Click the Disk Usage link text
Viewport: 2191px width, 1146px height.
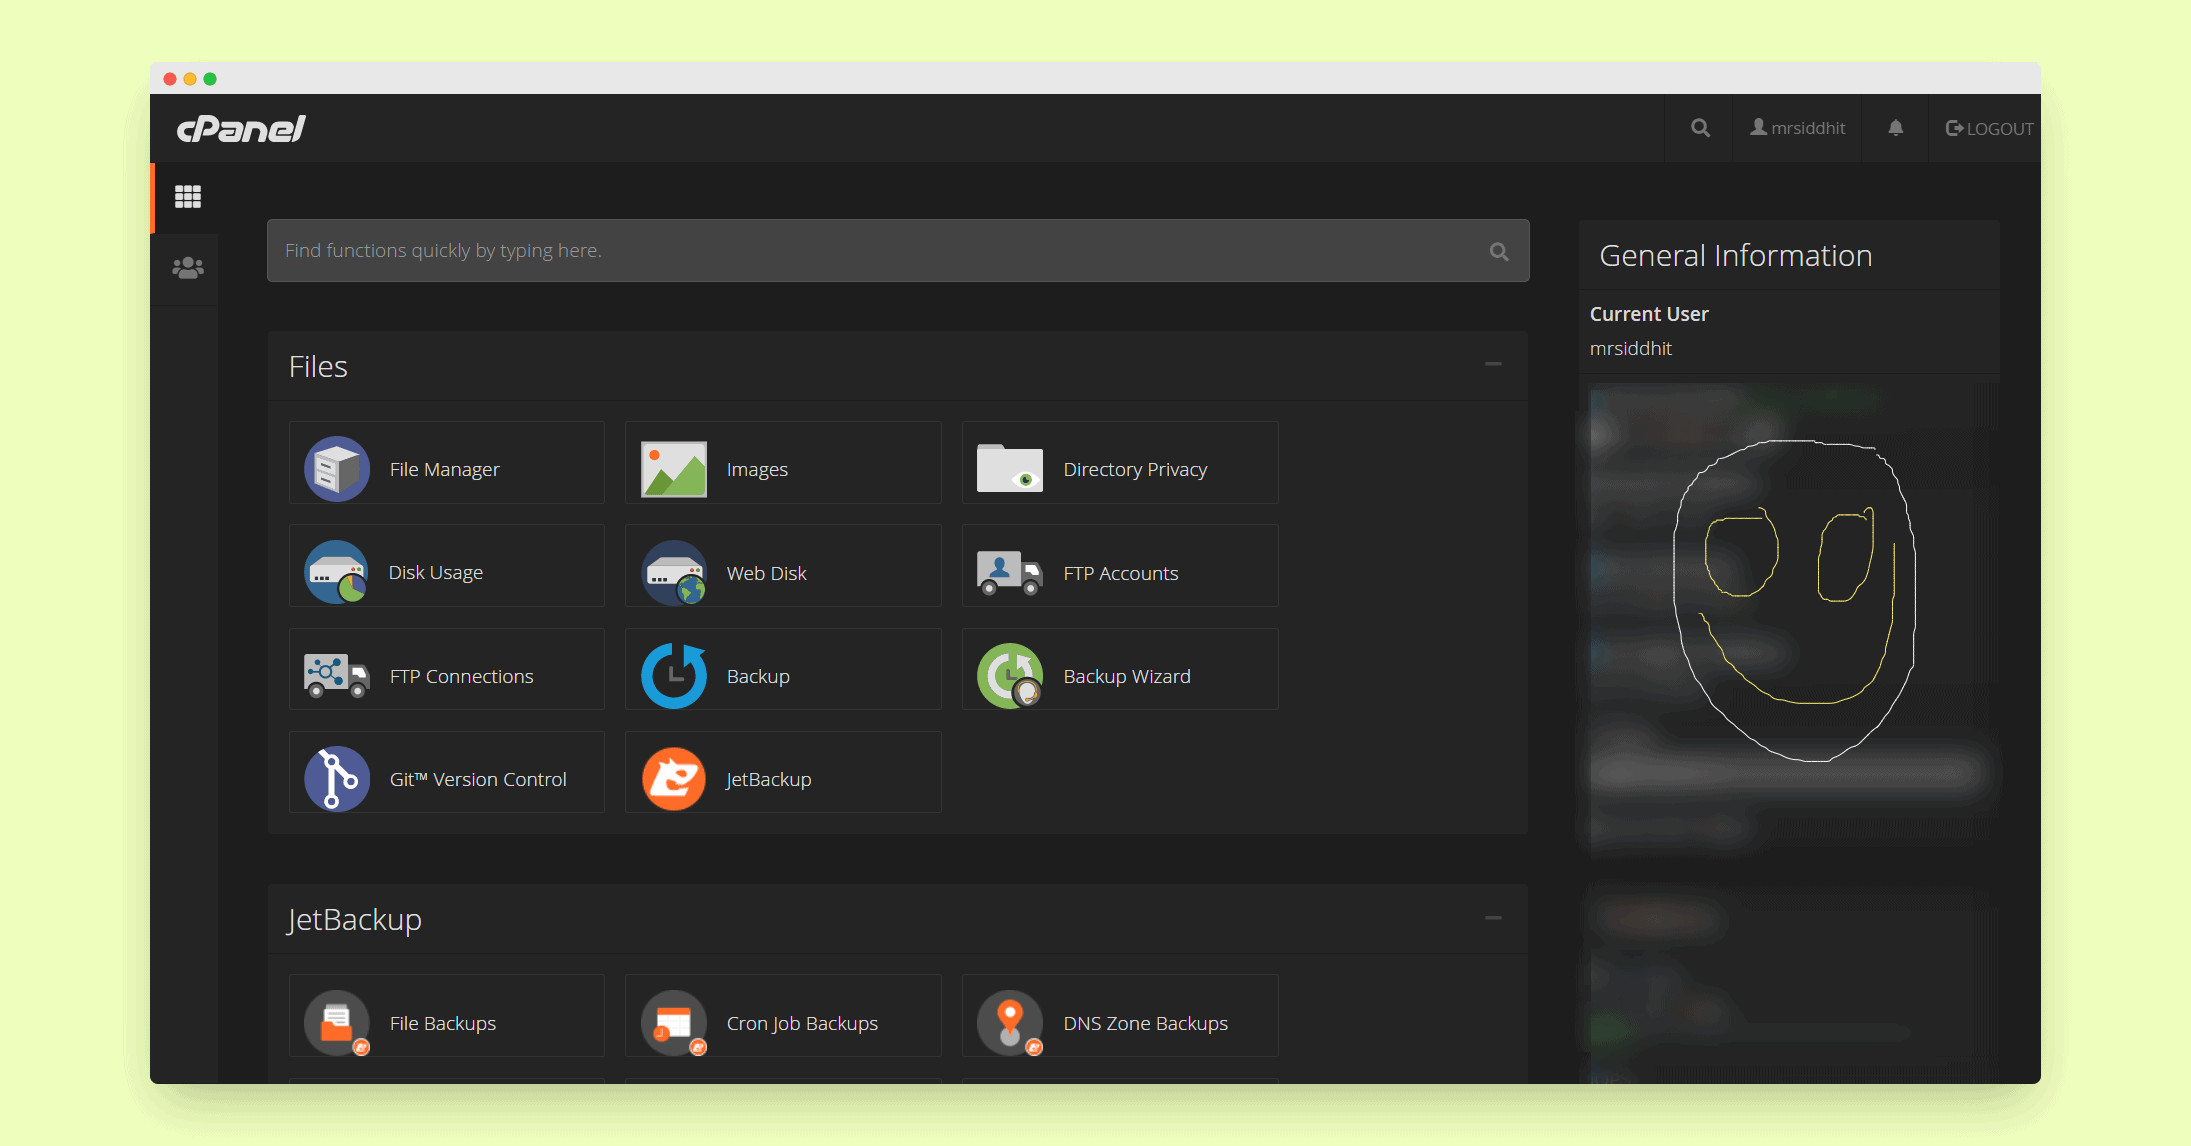coord(436,572)
